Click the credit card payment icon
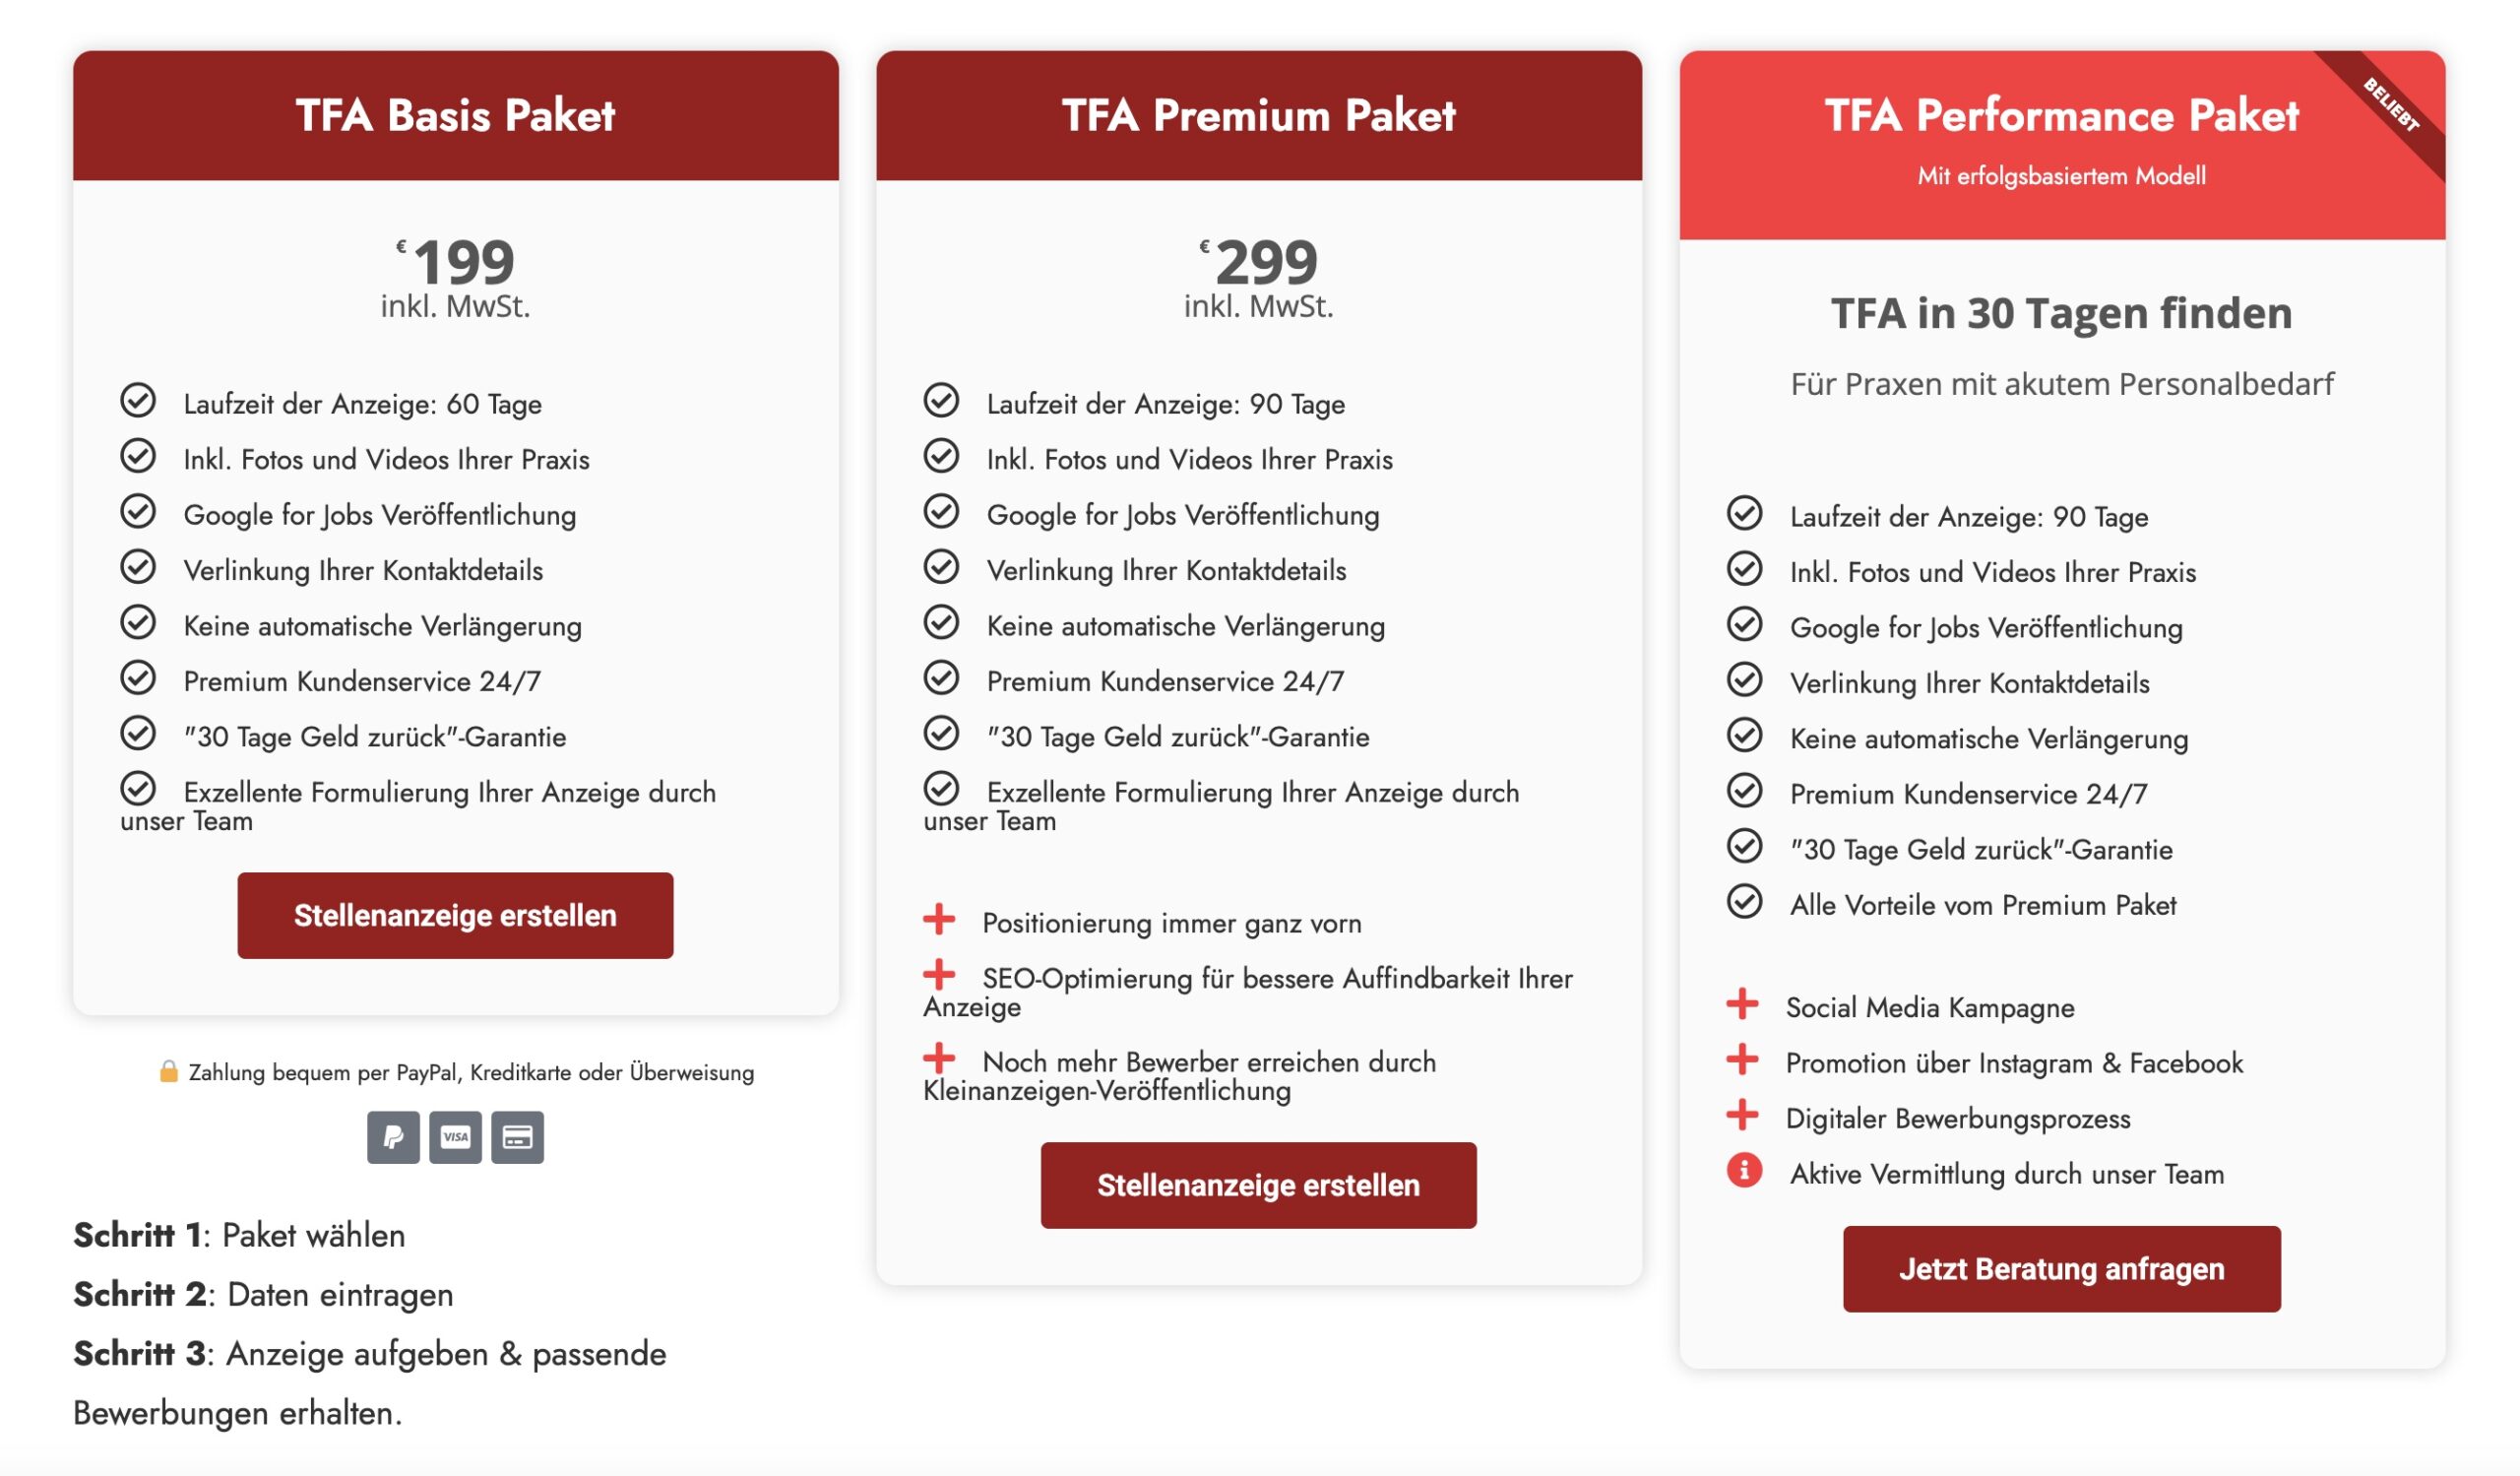 [517, 1137]
